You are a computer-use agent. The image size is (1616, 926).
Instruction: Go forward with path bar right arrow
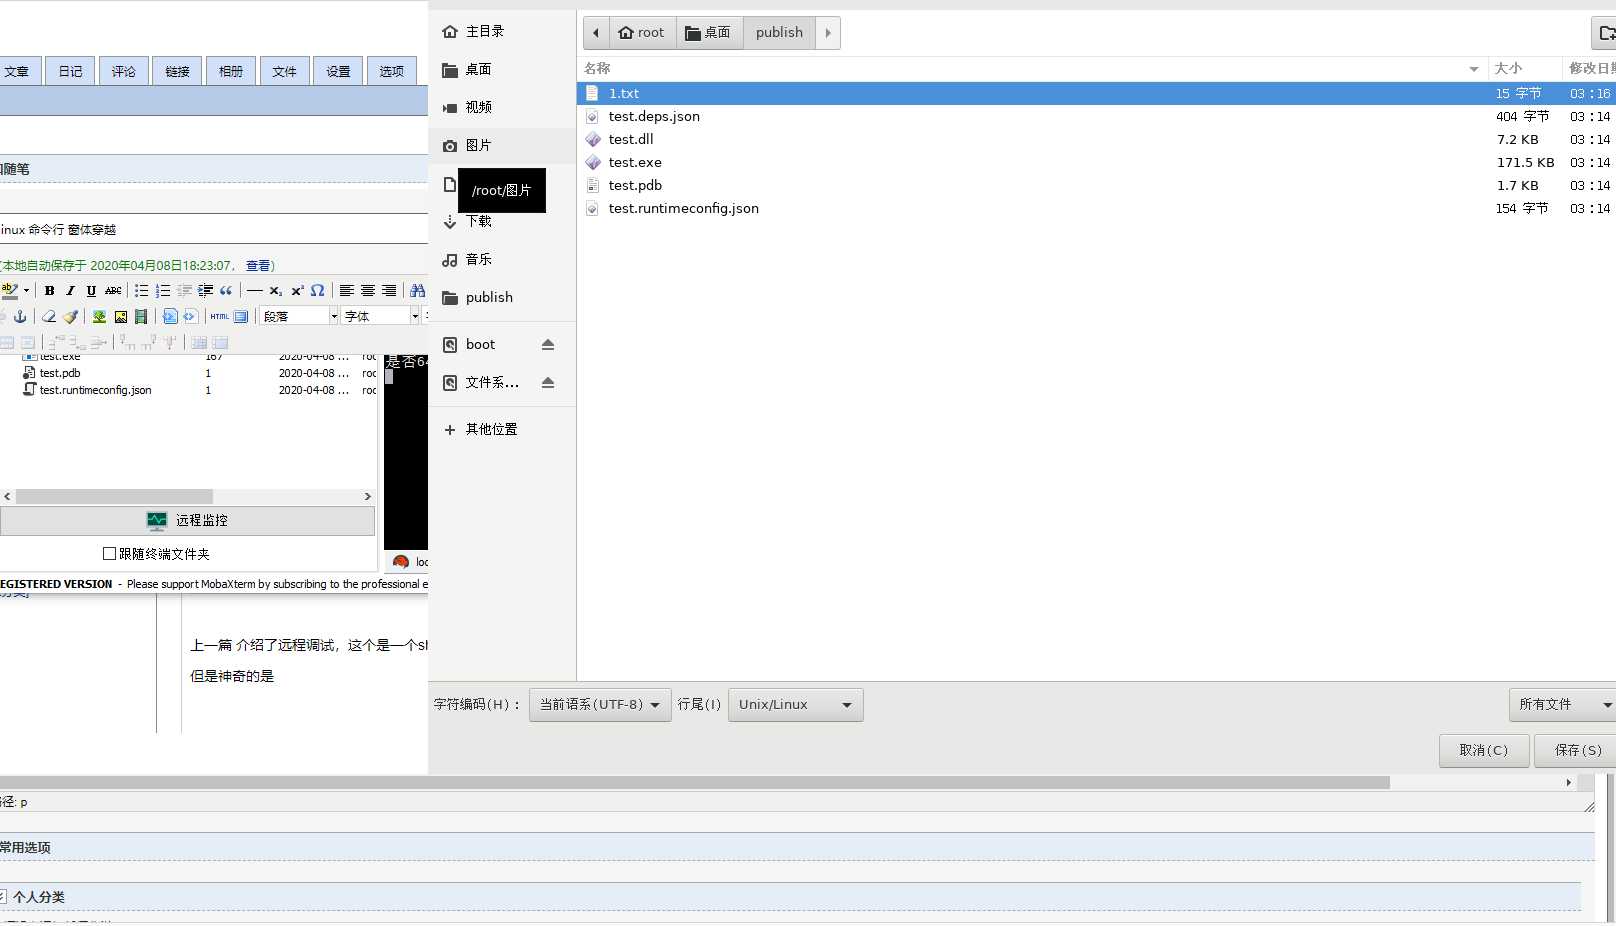[x=828, y=33]
